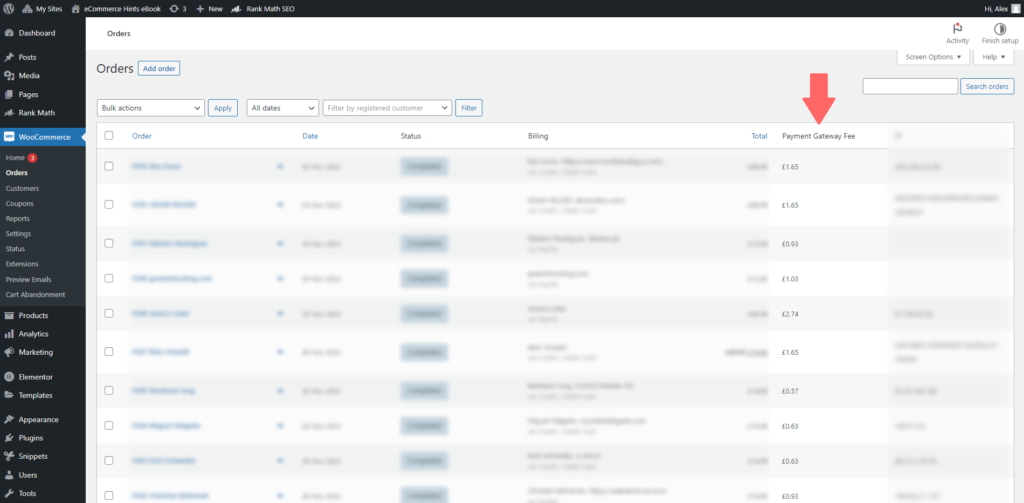Click the Filter button
Screen dimensions: 1024x503
(x=469, y=108)
